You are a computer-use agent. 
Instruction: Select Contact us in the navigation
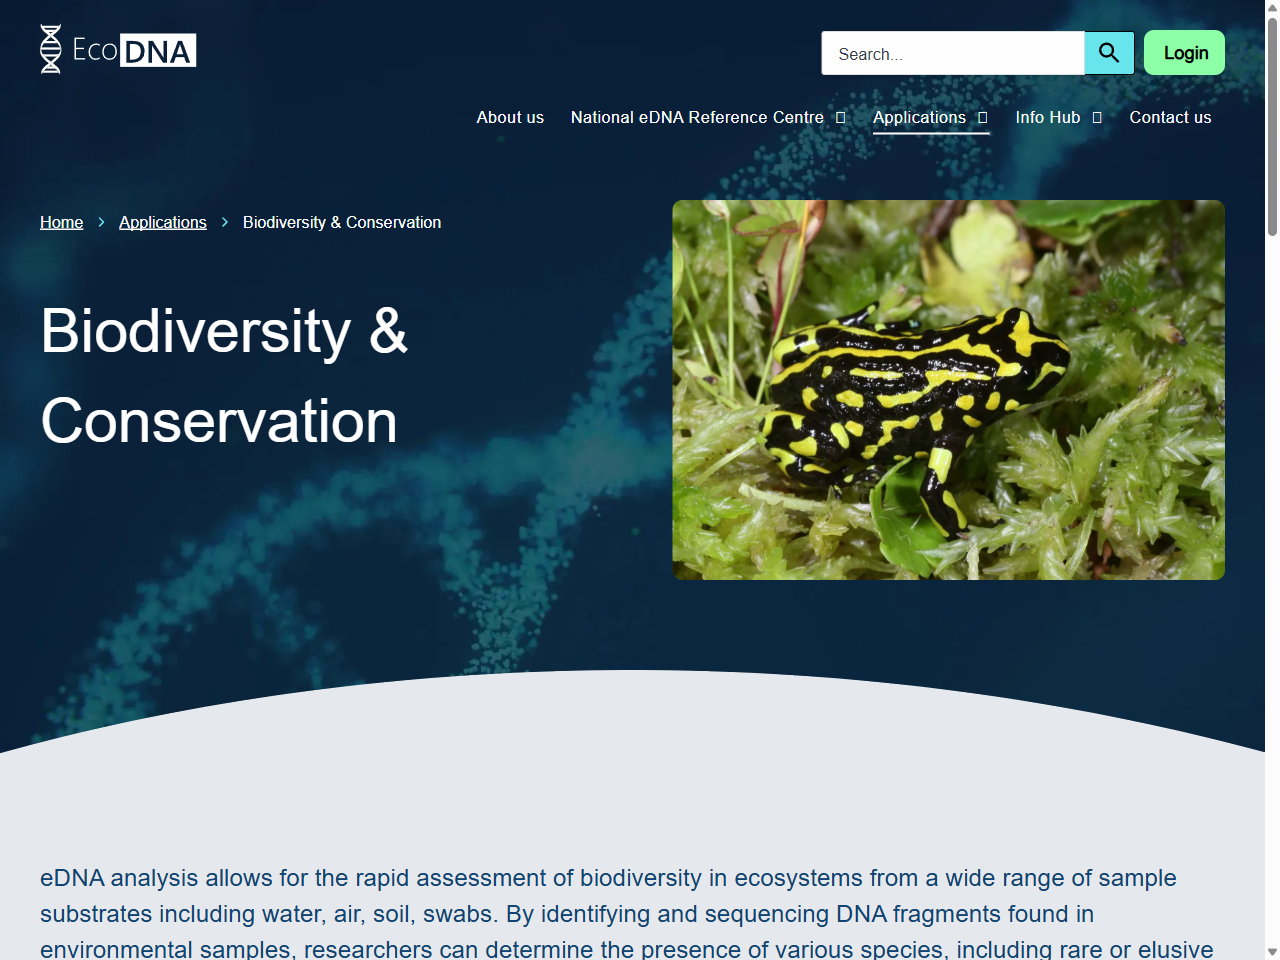(1170, 117)
